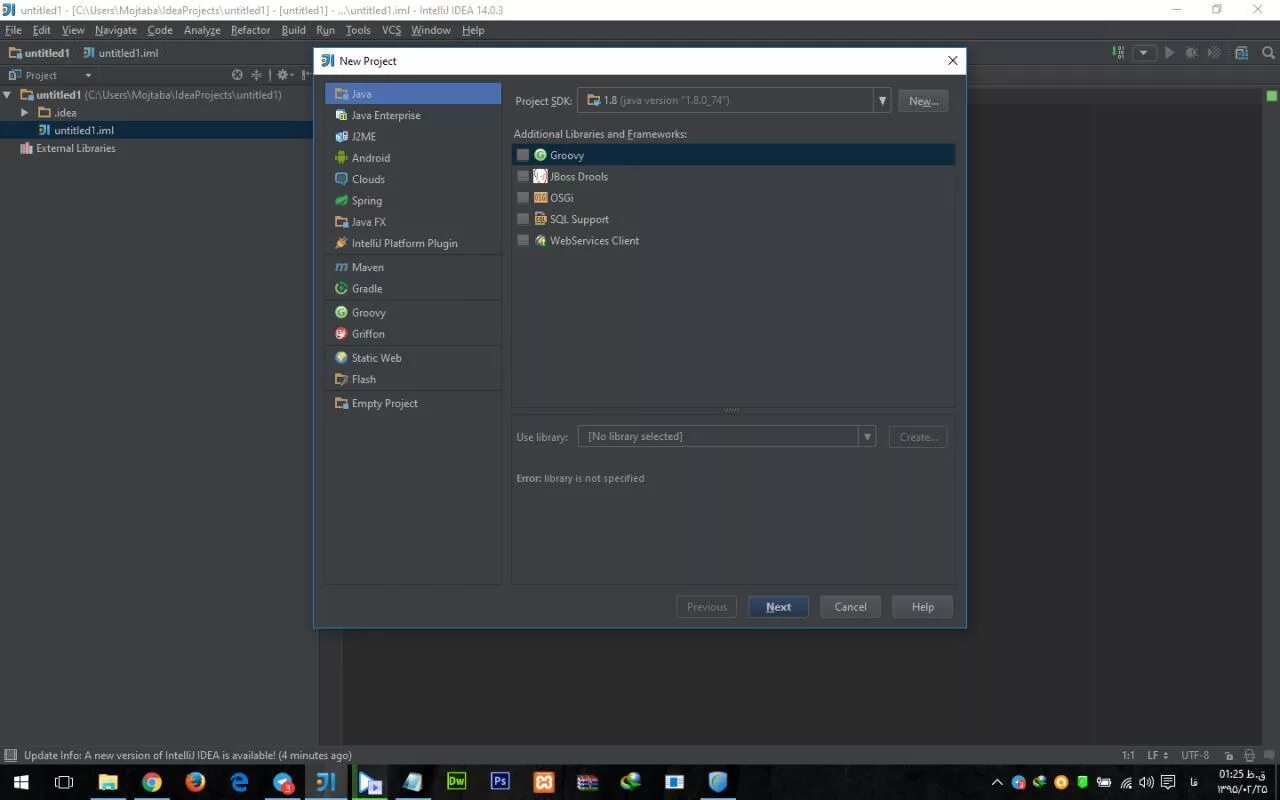Click Make Project build icon in toolbar

click(x=1118, y=53)
